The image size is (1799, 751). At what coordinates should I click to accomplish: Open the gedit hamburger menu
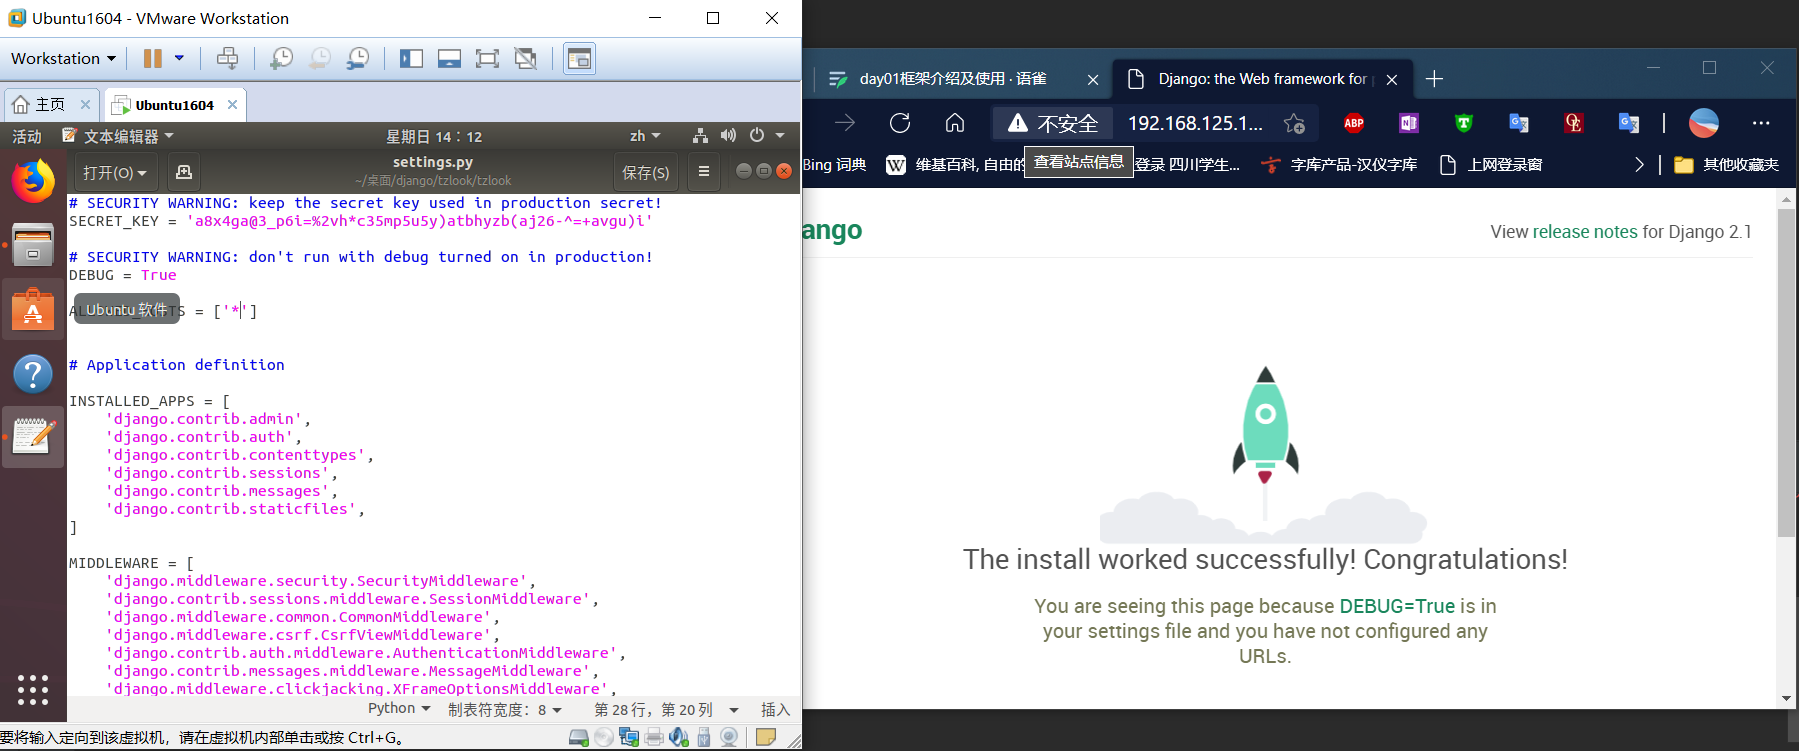point(704,172)
